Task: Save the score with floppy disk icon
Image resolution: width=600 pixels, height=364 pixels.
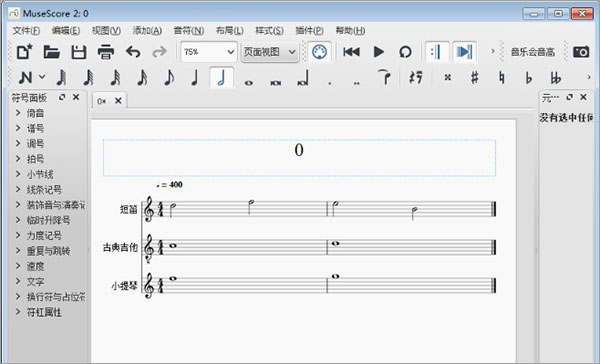Action: 78,52
